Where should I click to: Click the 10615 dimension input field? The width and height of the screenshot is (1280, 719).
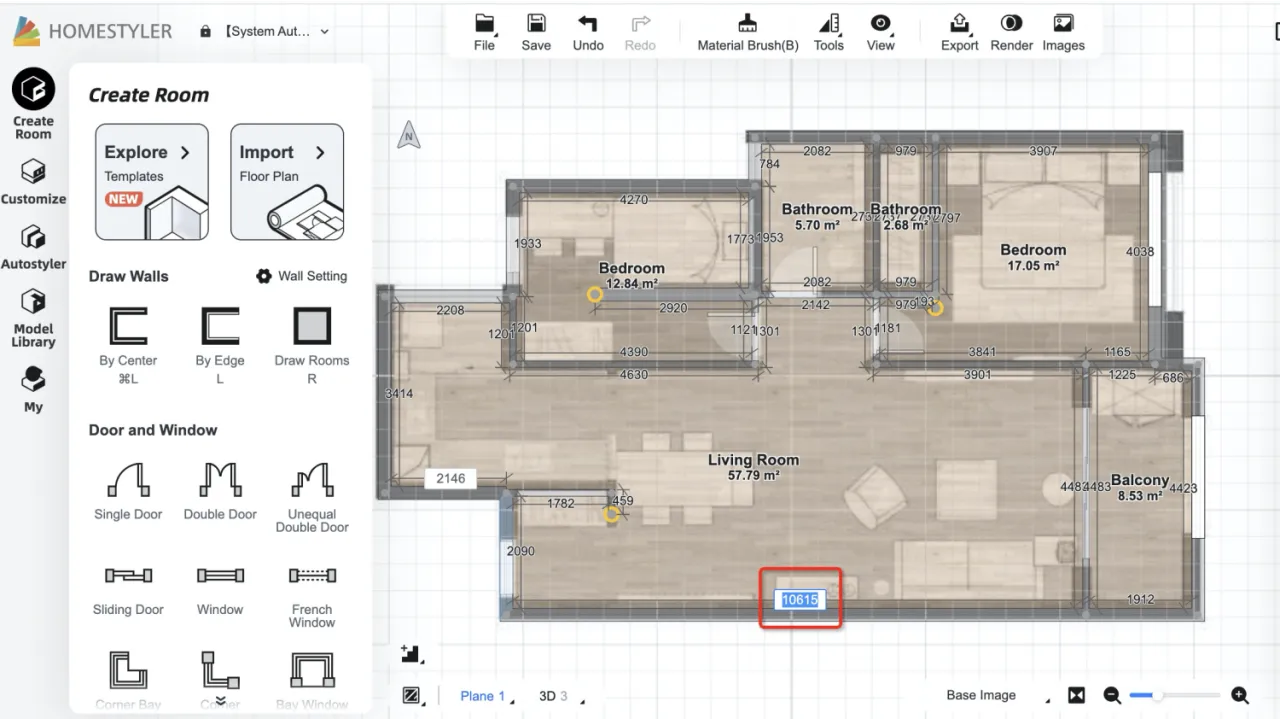pyautogui.click(x=800, y=600)
